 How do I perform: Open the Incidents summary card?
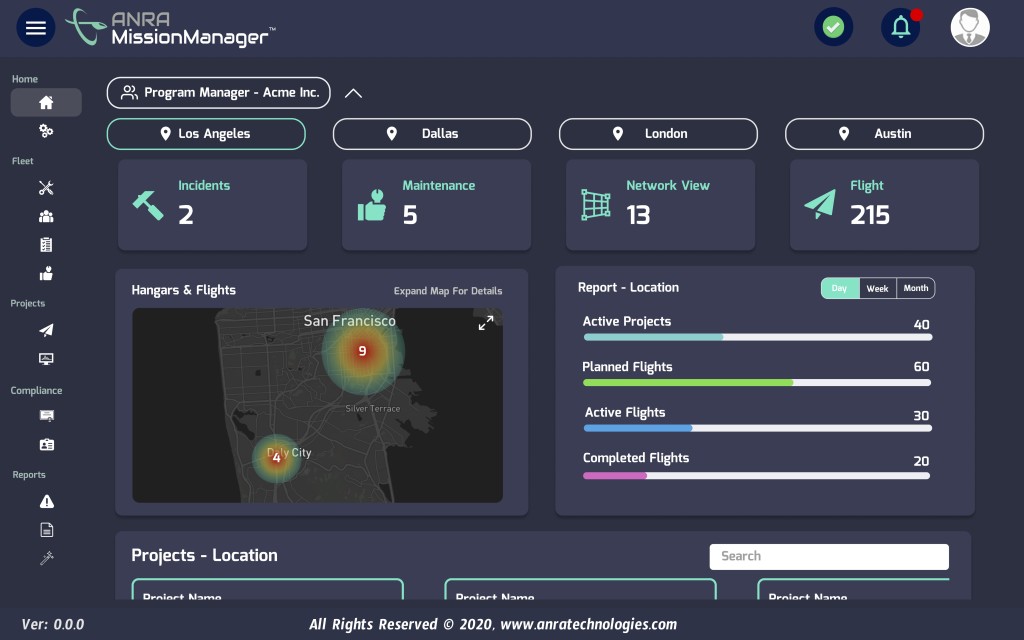click(x=212, y=204)
